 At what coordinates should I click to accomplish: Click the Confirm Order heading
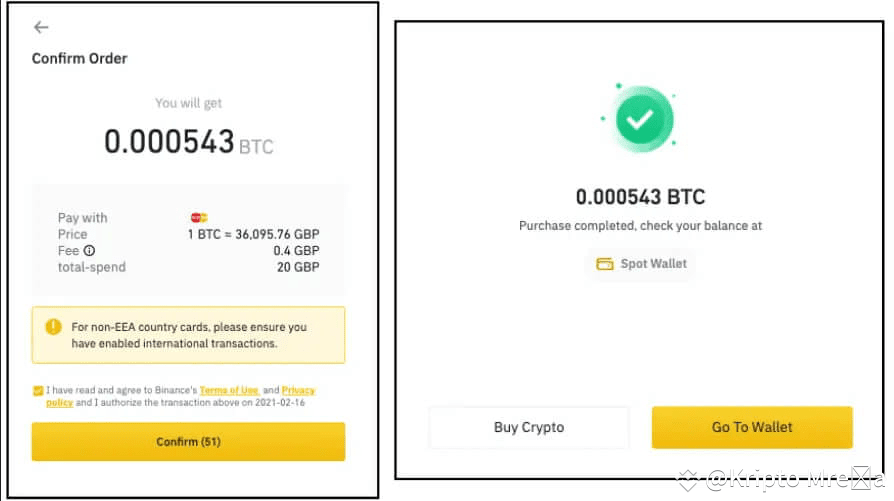pos(81,58)
